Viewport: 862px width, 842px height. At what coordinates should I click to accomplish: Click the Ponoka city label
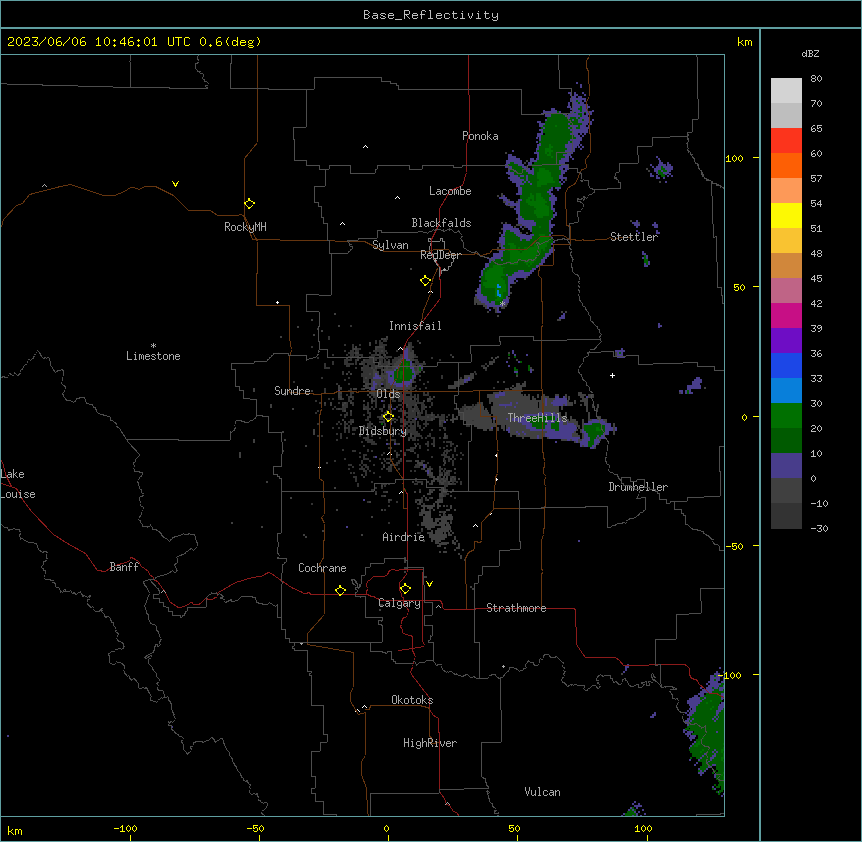click(x=480, y=136)
